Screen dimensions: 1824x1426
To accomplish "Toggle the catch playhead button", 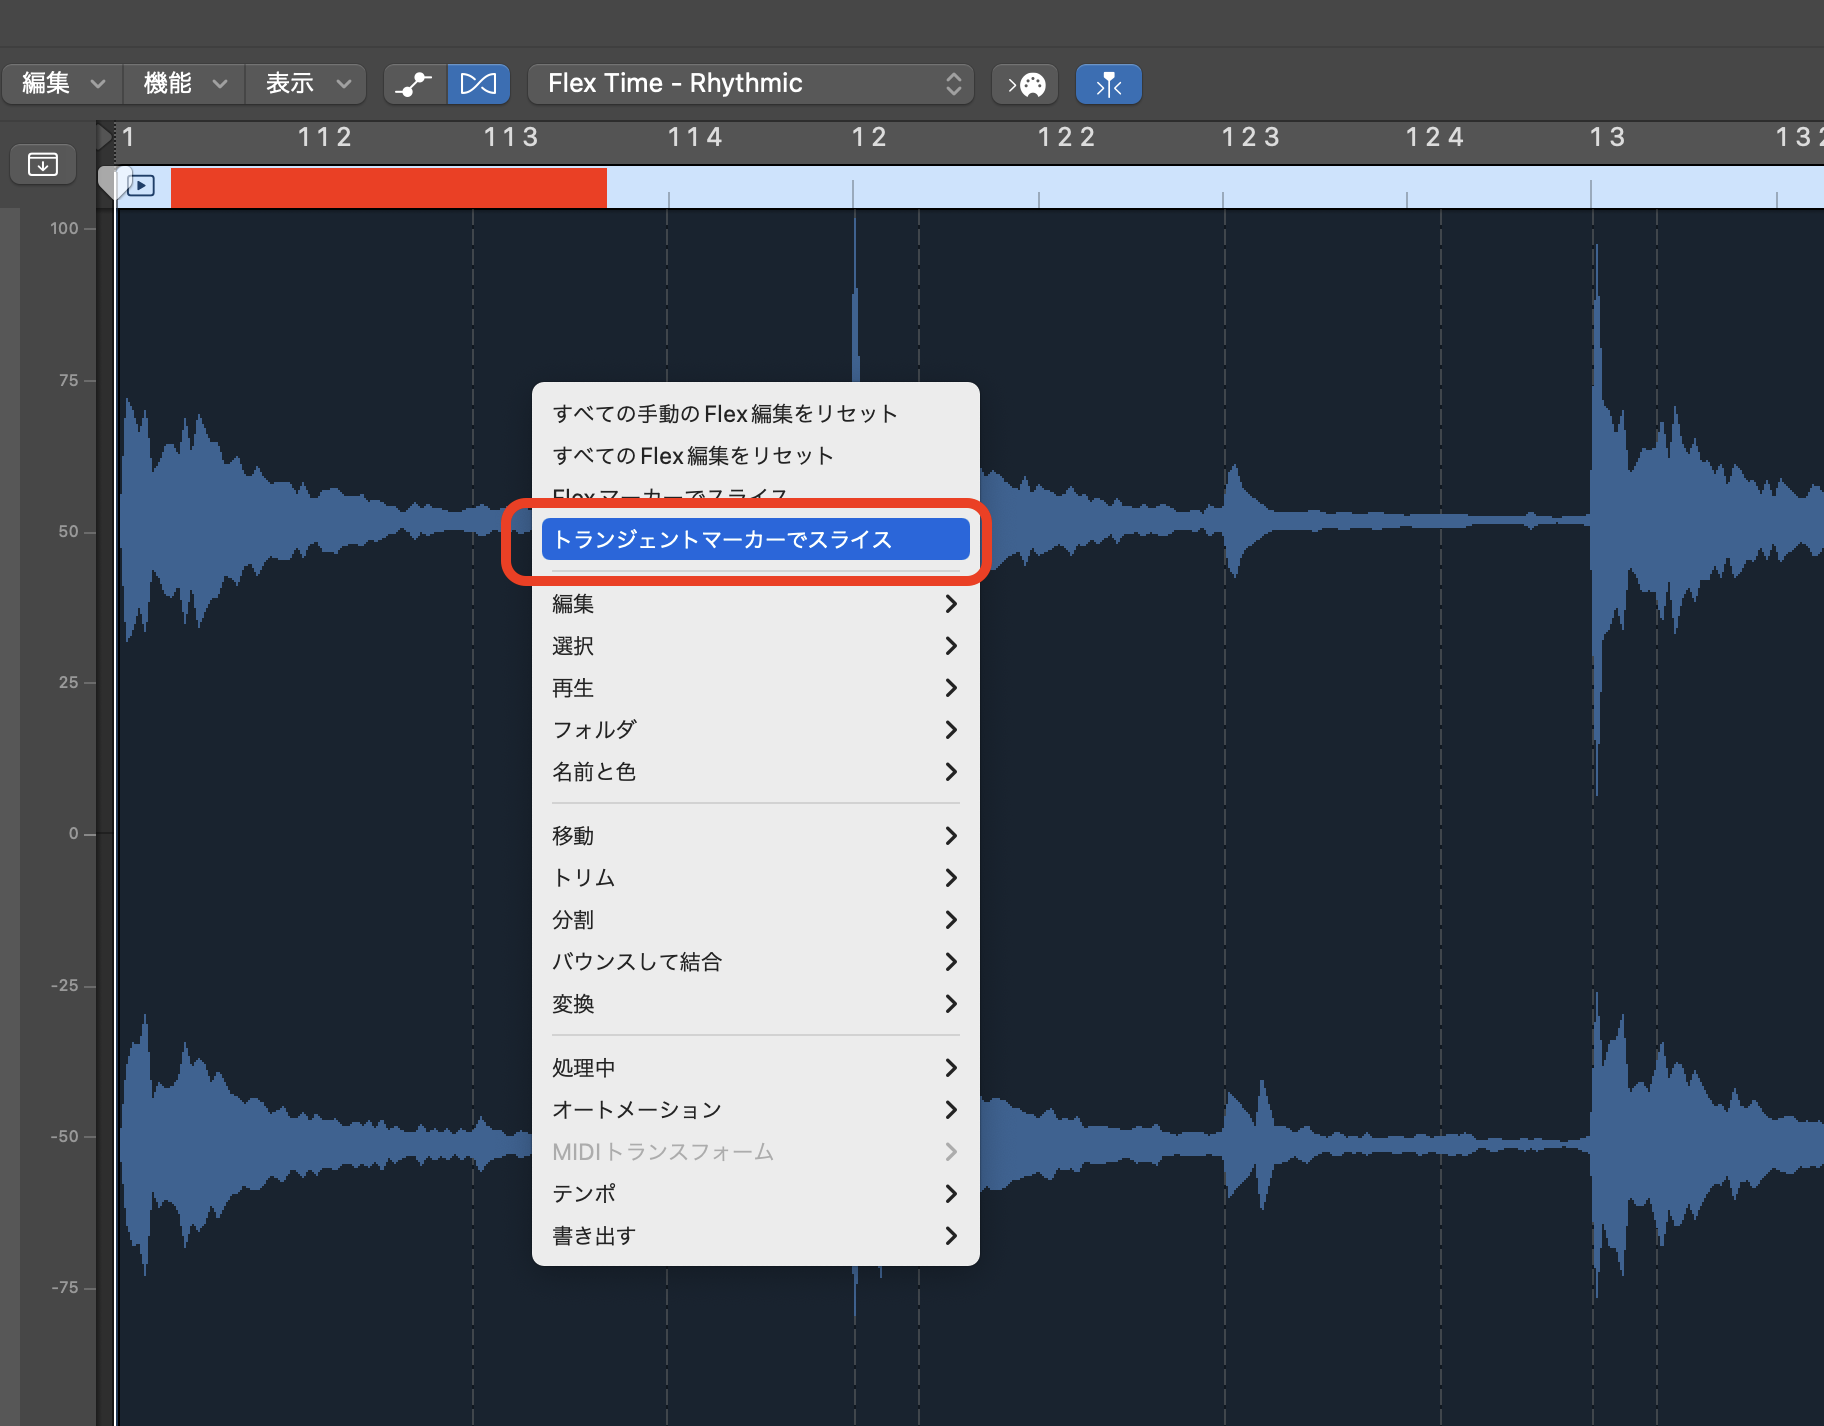I will (1108, 84).
